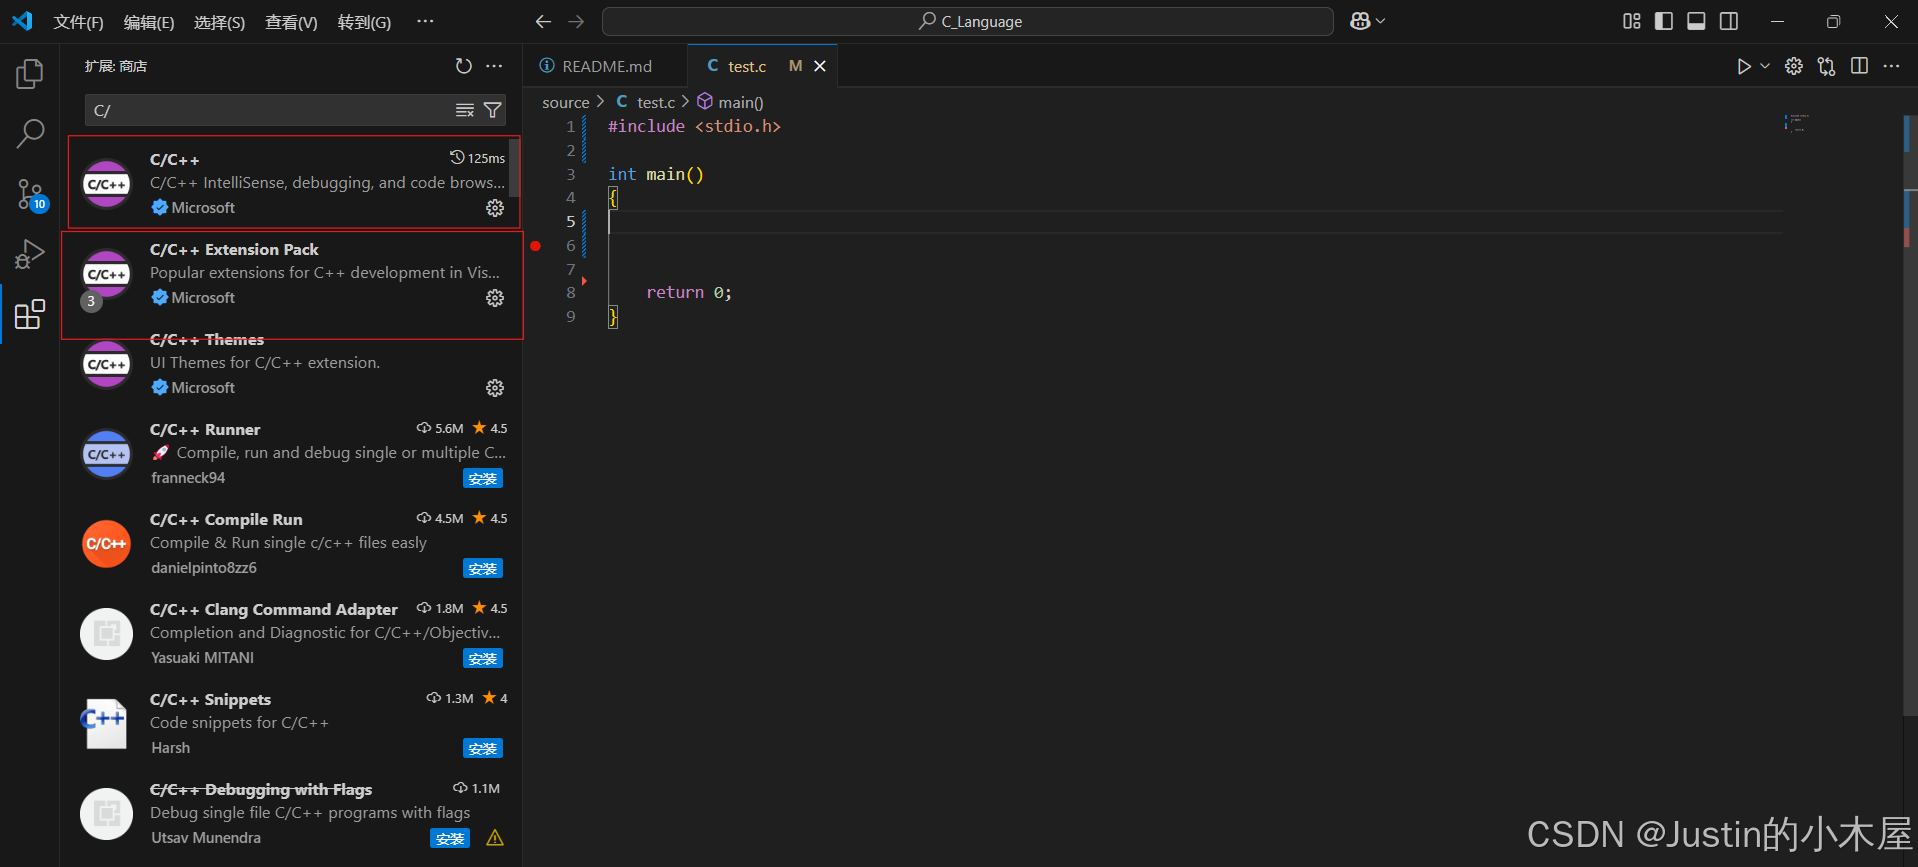Open customize layout icon
The height and width of the screenshot is (867, 1918).
coord(1632,21)
